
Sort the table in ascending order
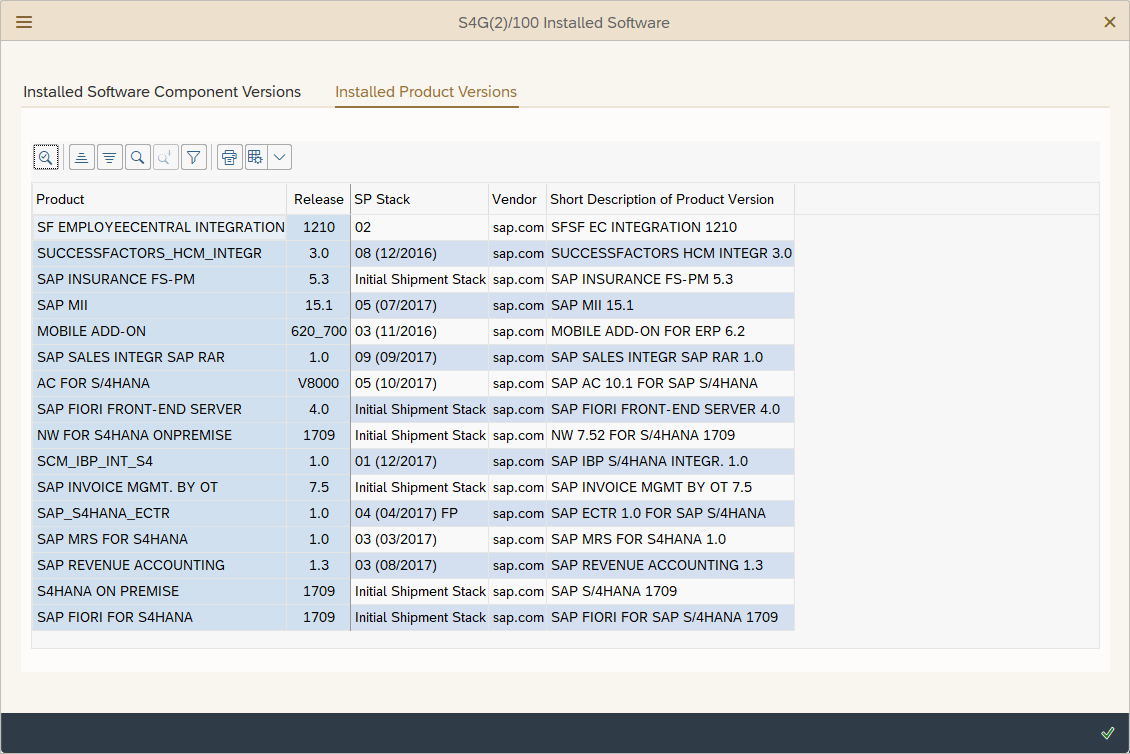tap(81, 157)
